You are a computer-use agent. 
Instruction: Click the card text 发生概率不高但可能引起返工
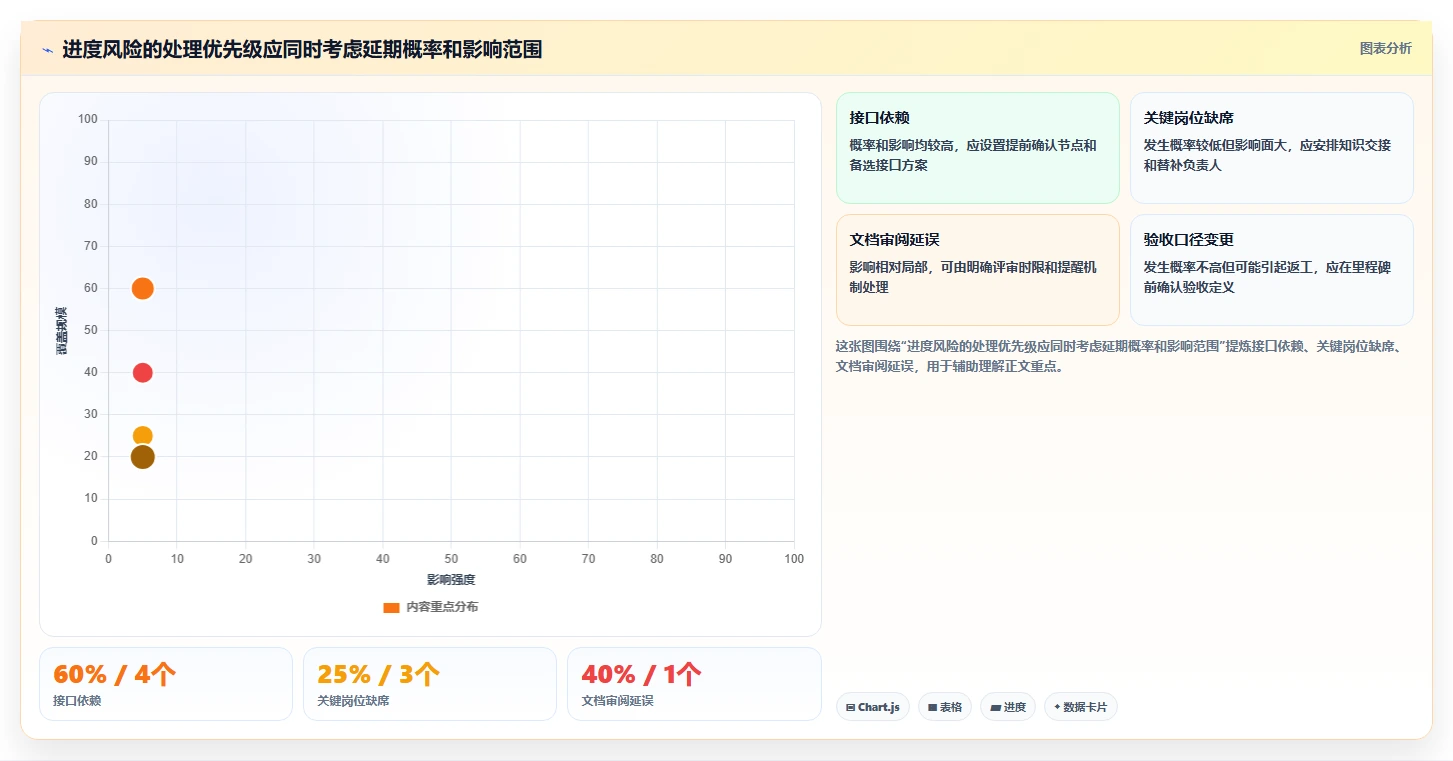pos(1267,277)
